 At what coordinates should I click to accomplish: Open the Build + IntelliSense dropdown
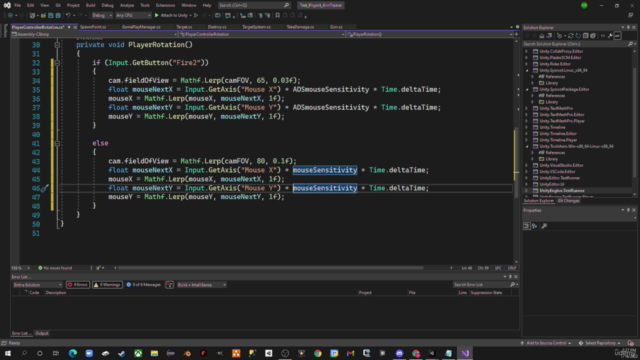[201, 285]
